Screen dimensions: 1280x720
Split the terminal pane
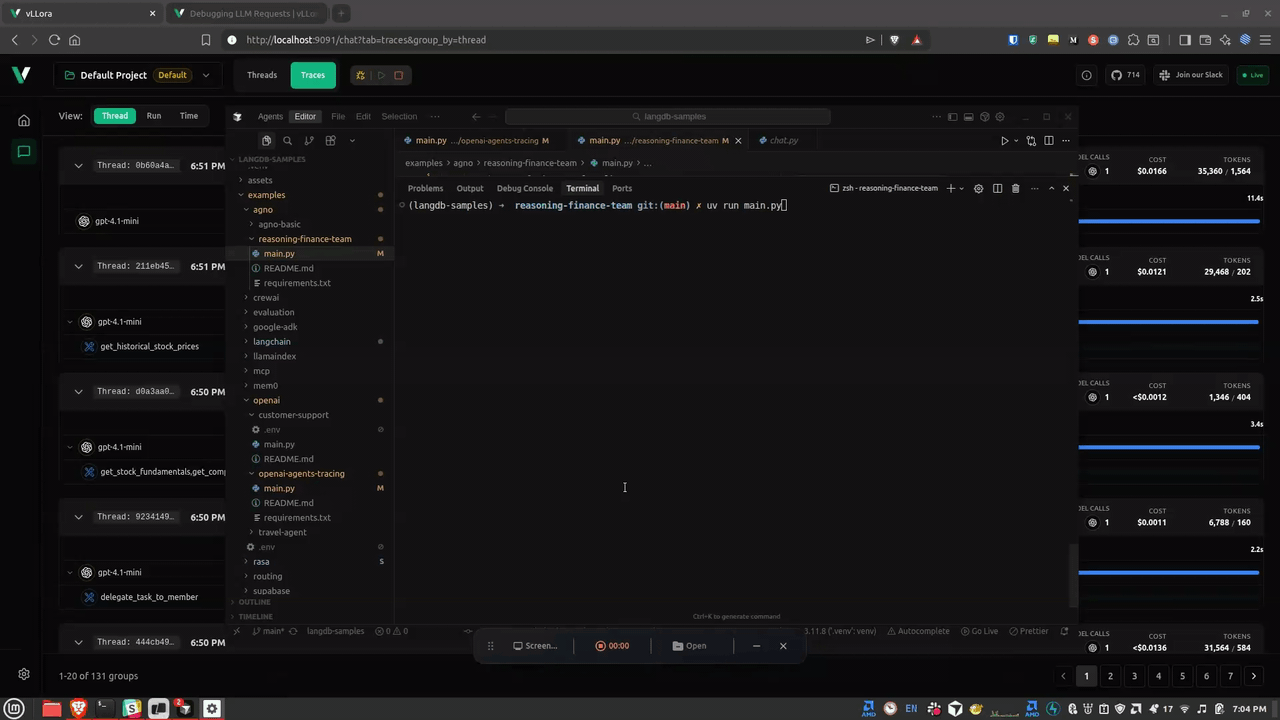[997, 188]
